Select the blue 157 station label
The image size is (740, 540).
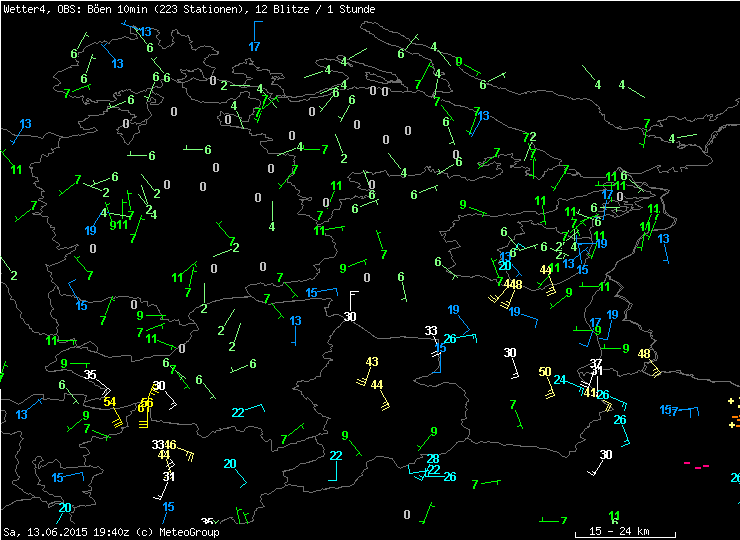tap(669, 410)
